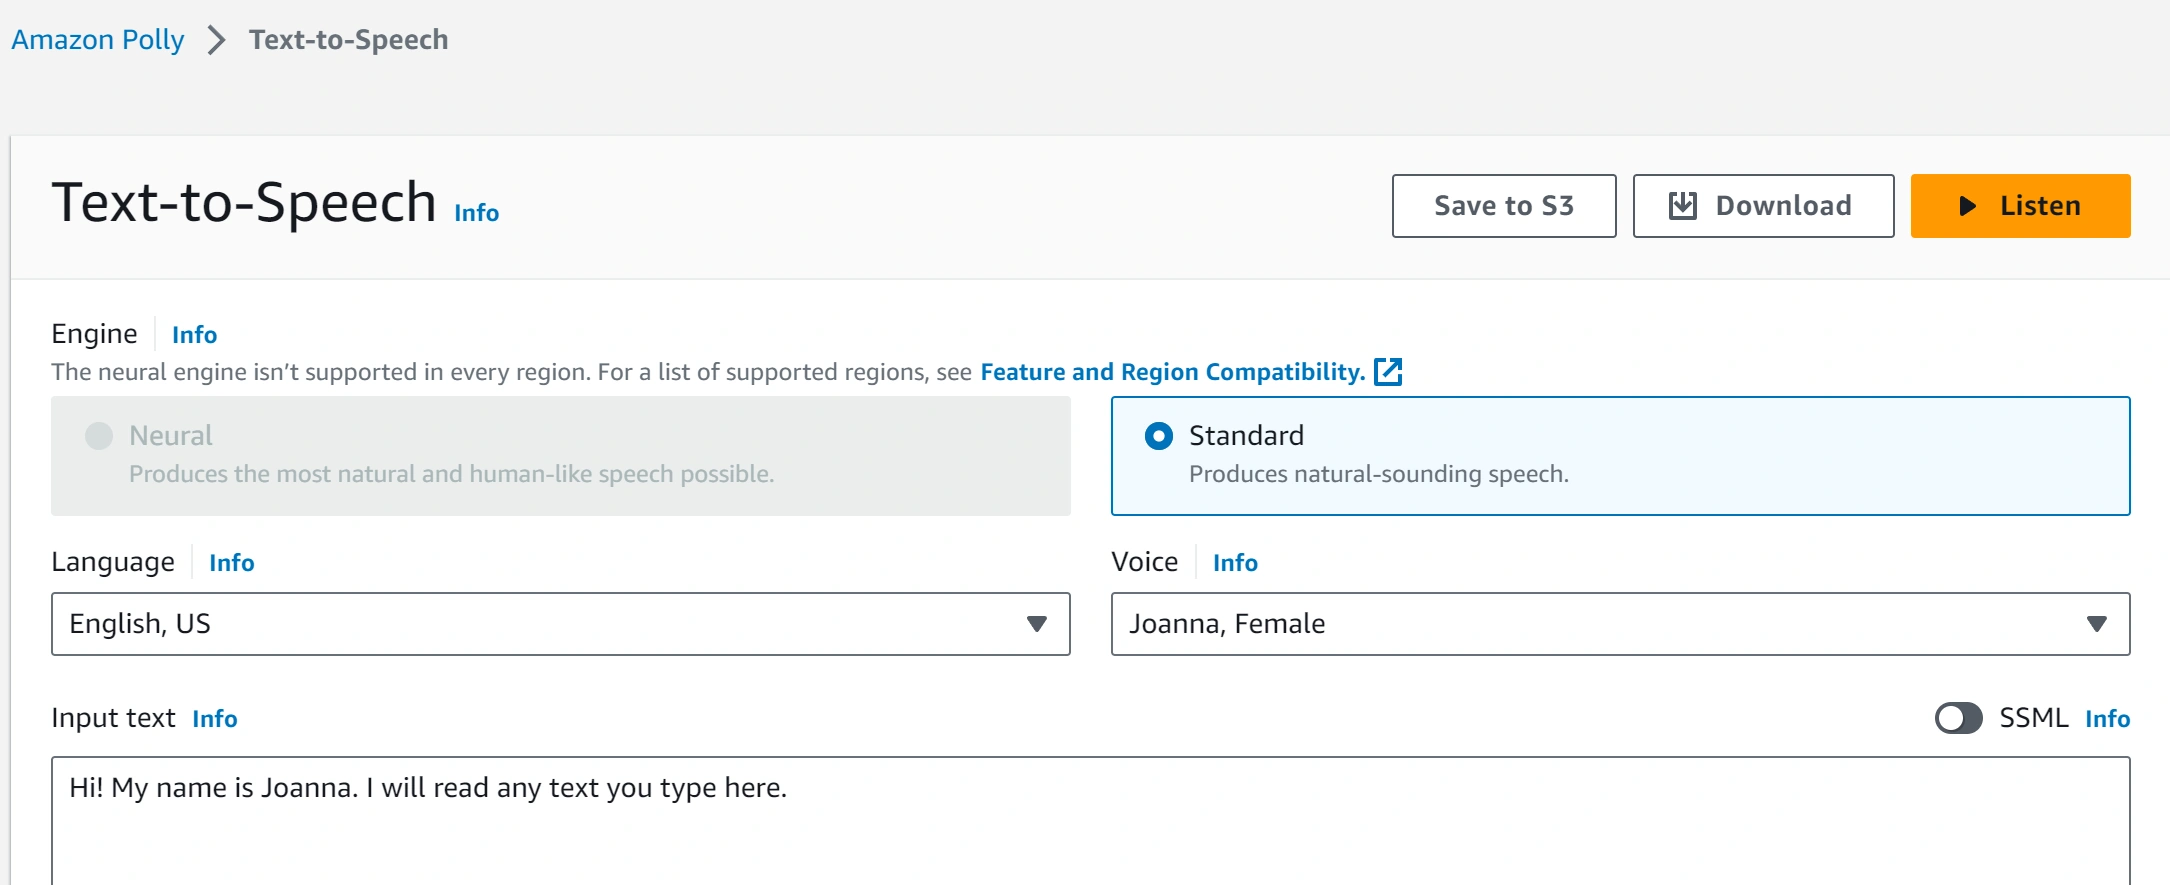Expand the Voice dropdown arrow
2170x885 pixels.
click(x=2097, y=624)
